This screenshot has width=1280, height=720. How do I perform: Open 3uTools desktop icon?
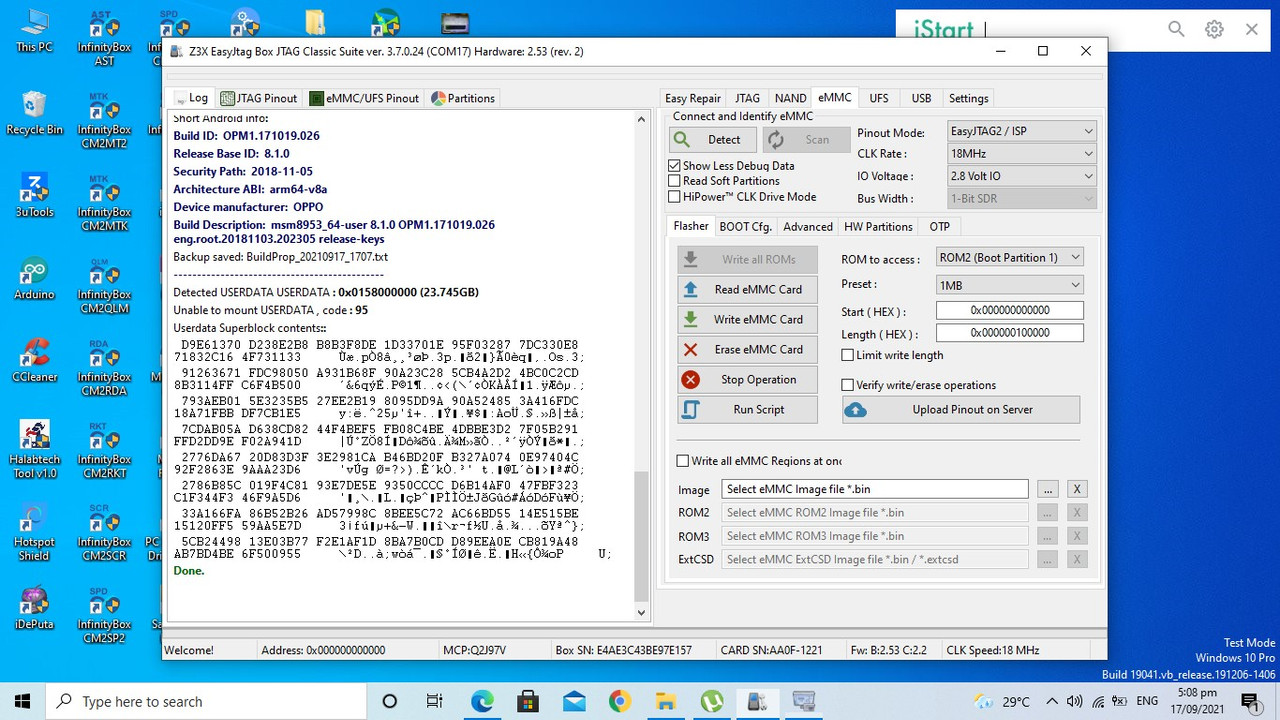pyautogui.click(x=35, y=195)
